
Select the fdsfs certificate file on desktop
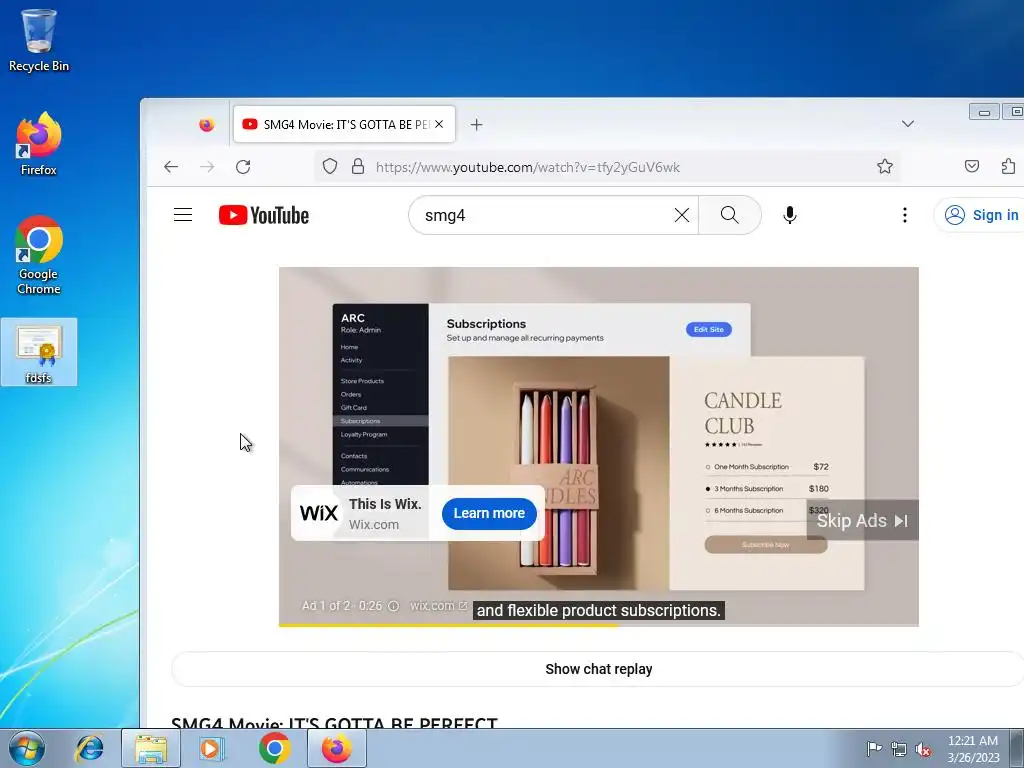(39, 353)
